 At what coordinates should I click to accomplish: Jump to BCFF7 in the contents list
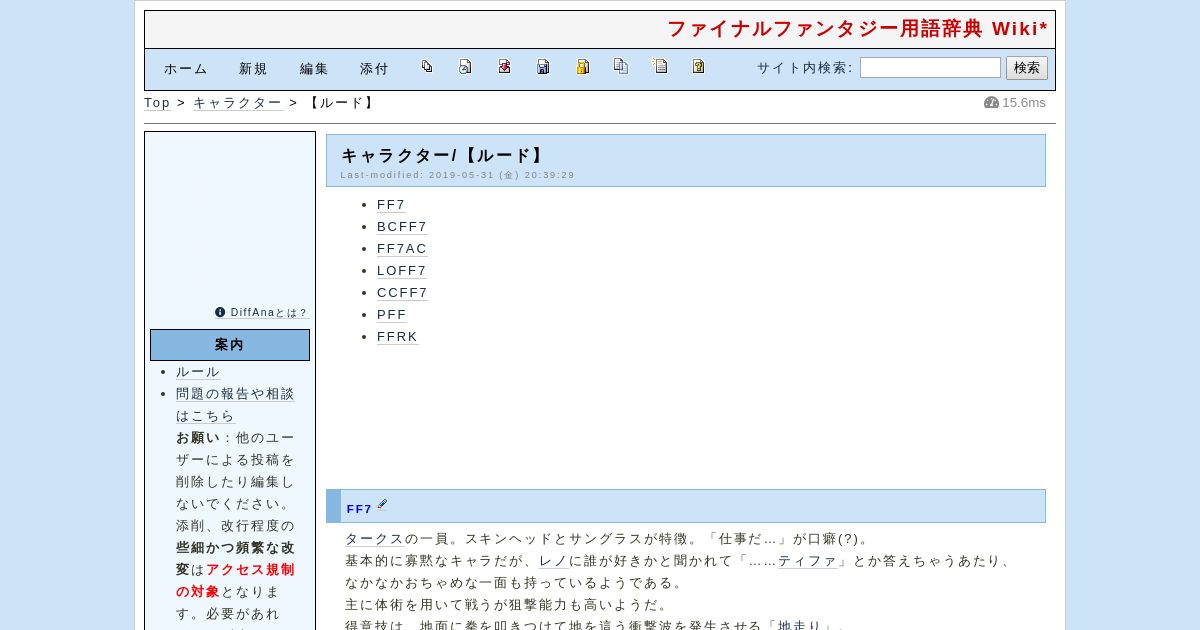click(x=402, y=227)
